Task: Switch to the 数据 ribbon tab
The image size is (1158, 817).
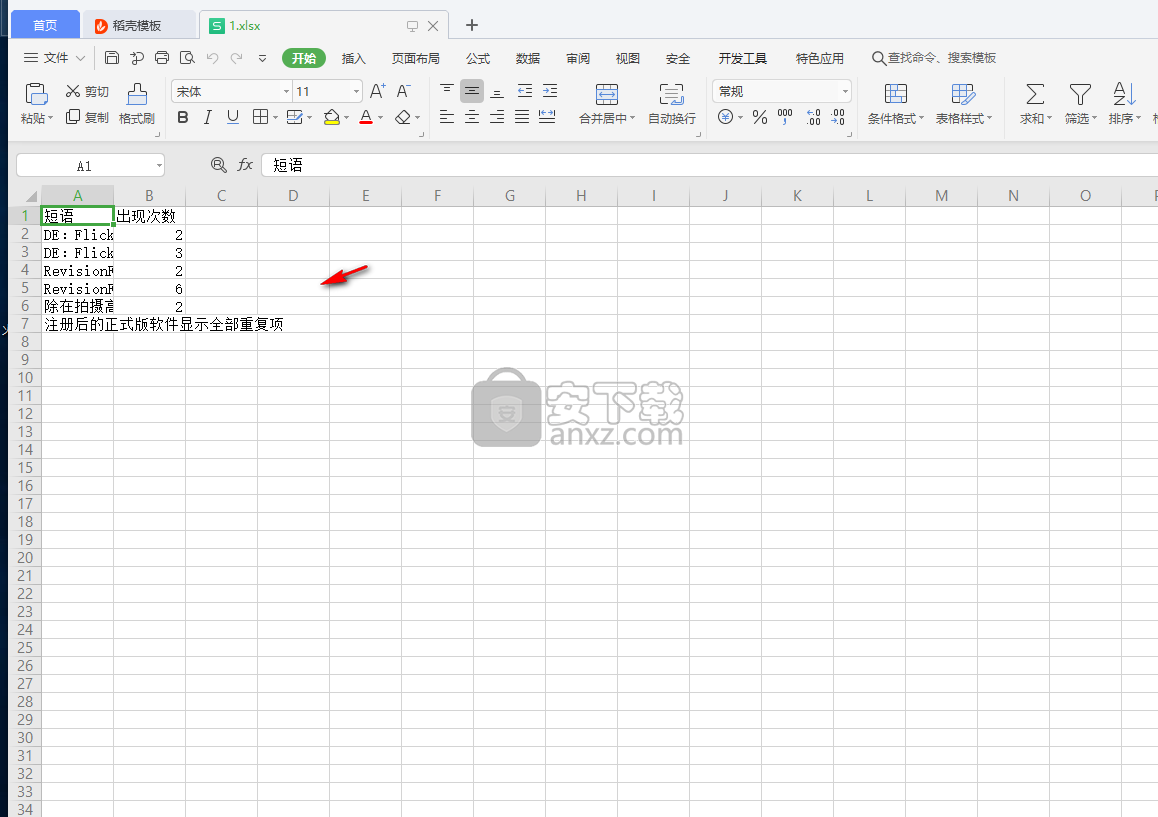Action: (x=527, y=58)
